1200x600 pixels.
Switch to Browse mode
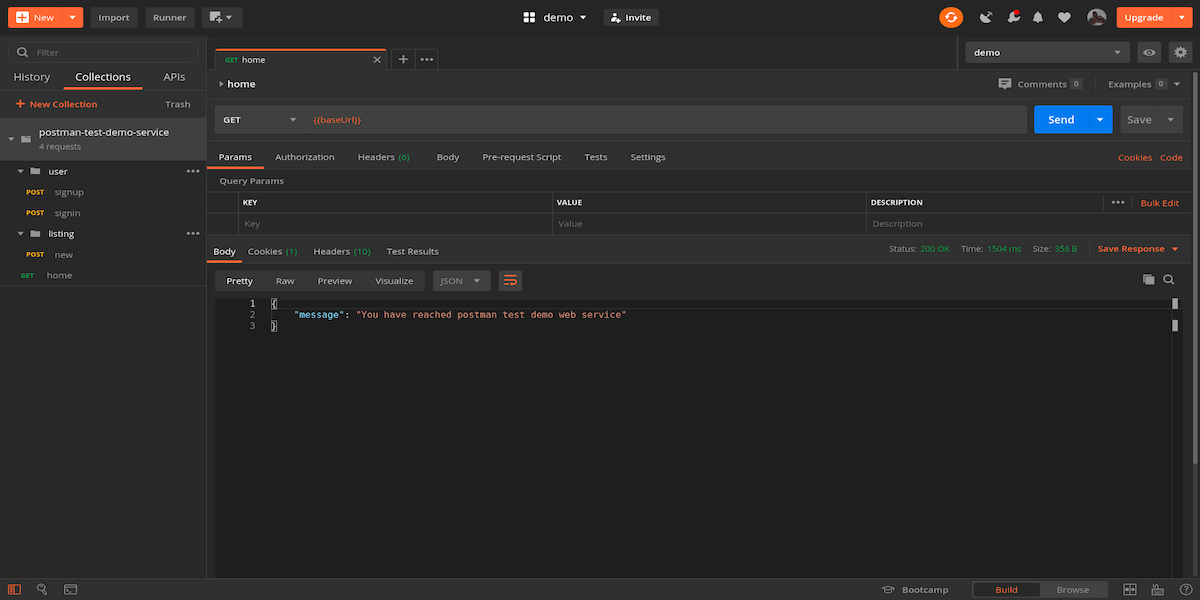pyautogui.click(x=1073, y=589)
